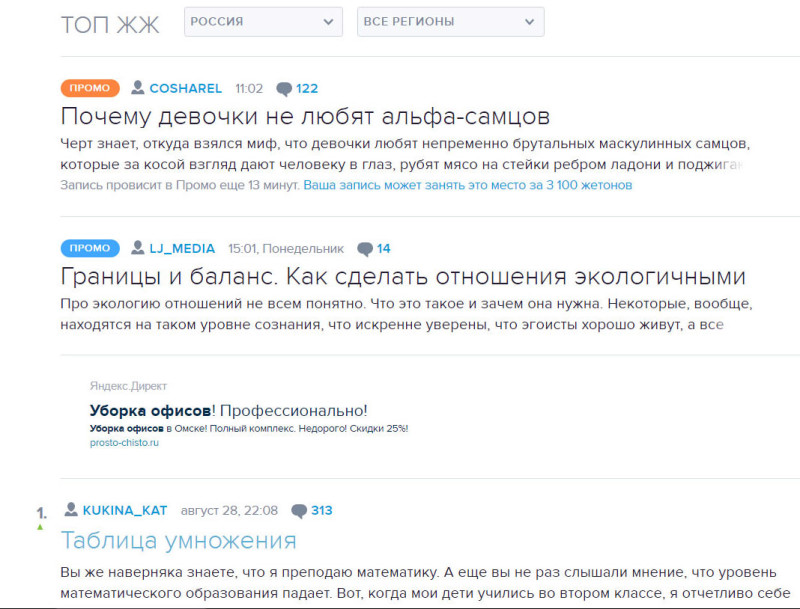Viewport: 800px width, 609px height.
Task: Read the 'Таблица умножения' post
Action: [x=178, y=541]
